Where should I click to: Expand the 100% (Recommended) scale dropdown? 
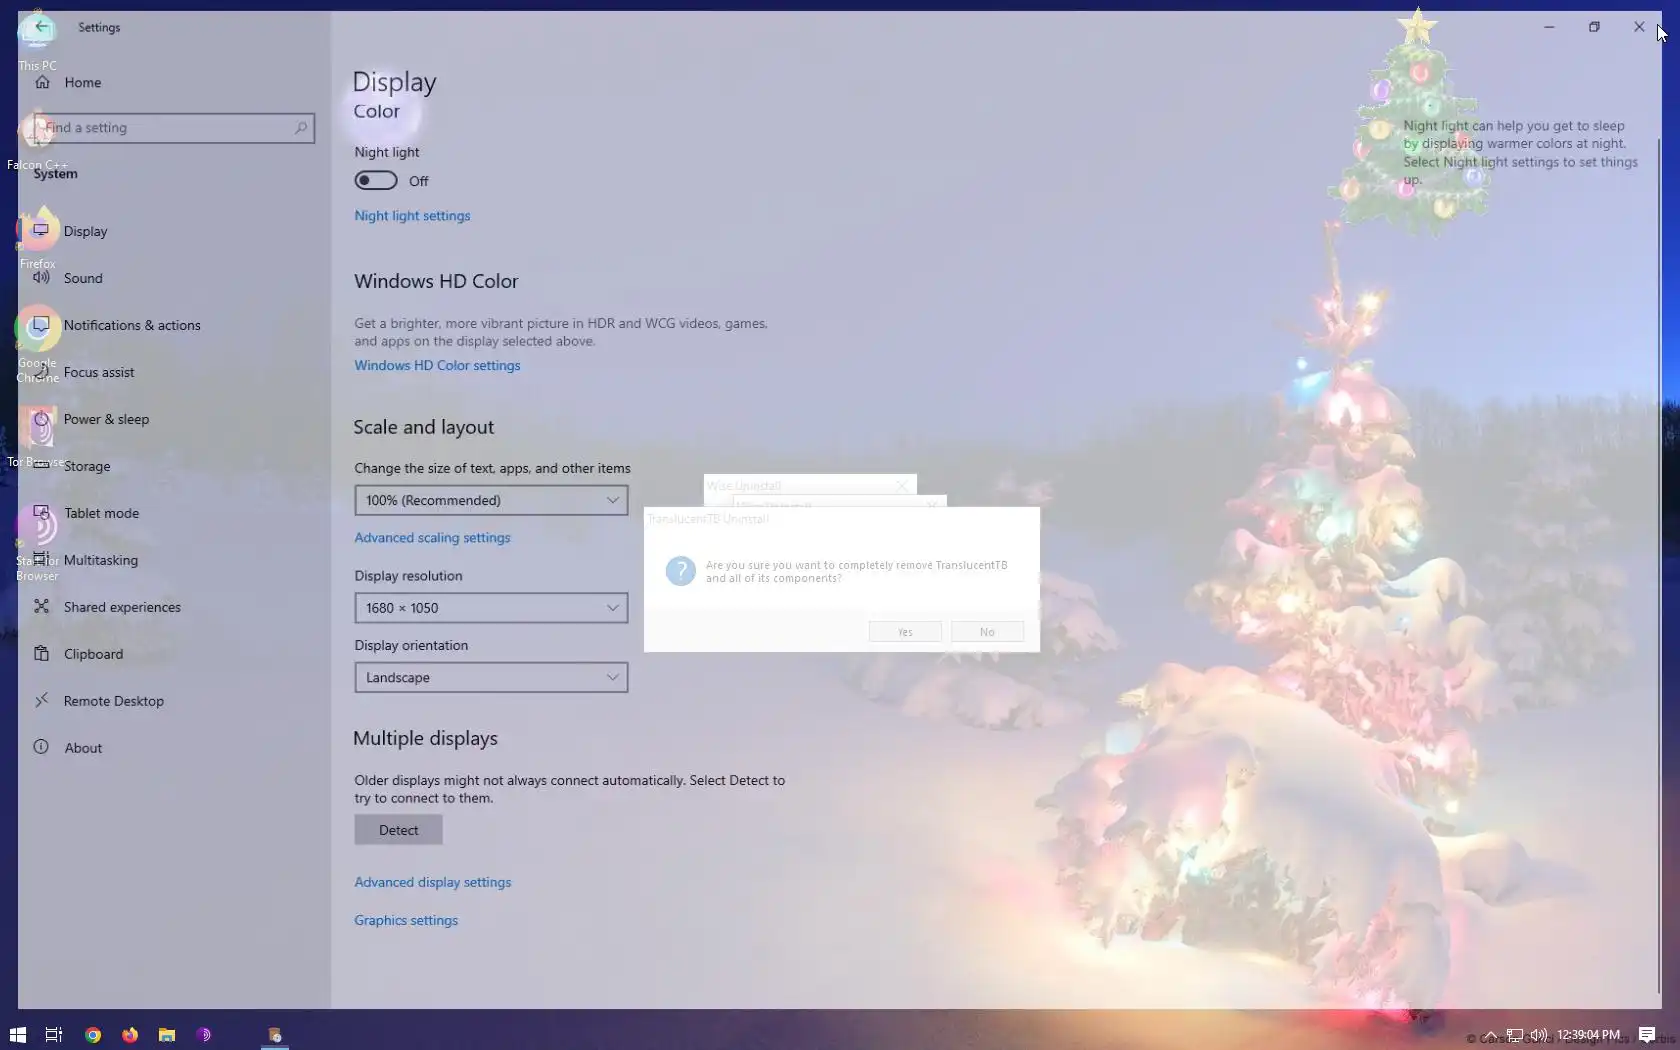491,500
